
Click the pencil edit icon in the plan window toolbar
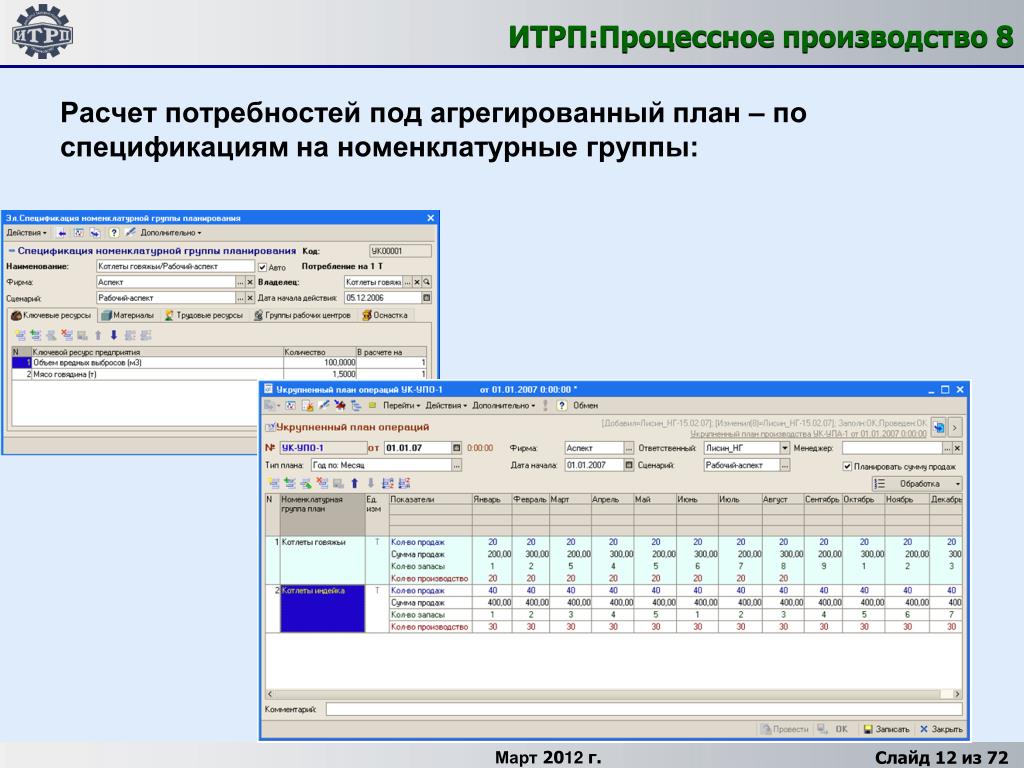324,406
